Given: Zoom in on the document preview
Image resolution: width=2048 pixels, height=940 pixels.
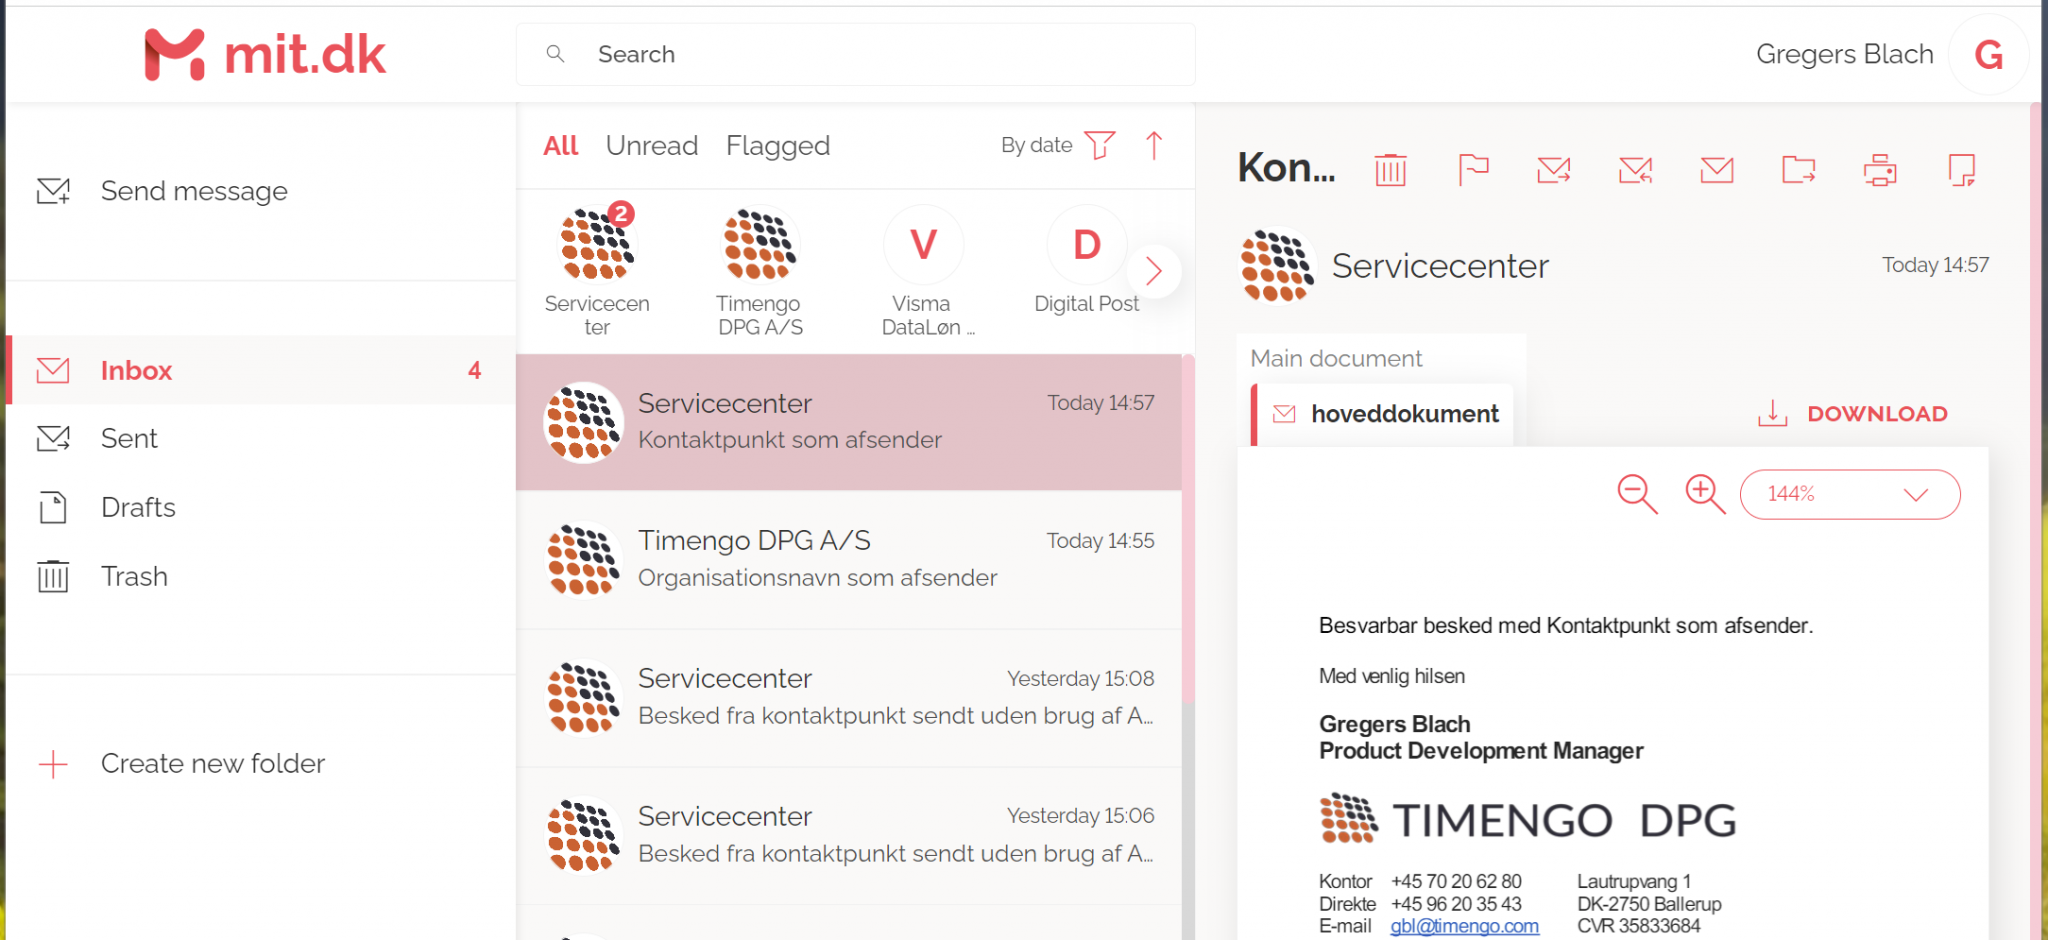Looking at the screenshot, I should click(x=1705, y=494).
